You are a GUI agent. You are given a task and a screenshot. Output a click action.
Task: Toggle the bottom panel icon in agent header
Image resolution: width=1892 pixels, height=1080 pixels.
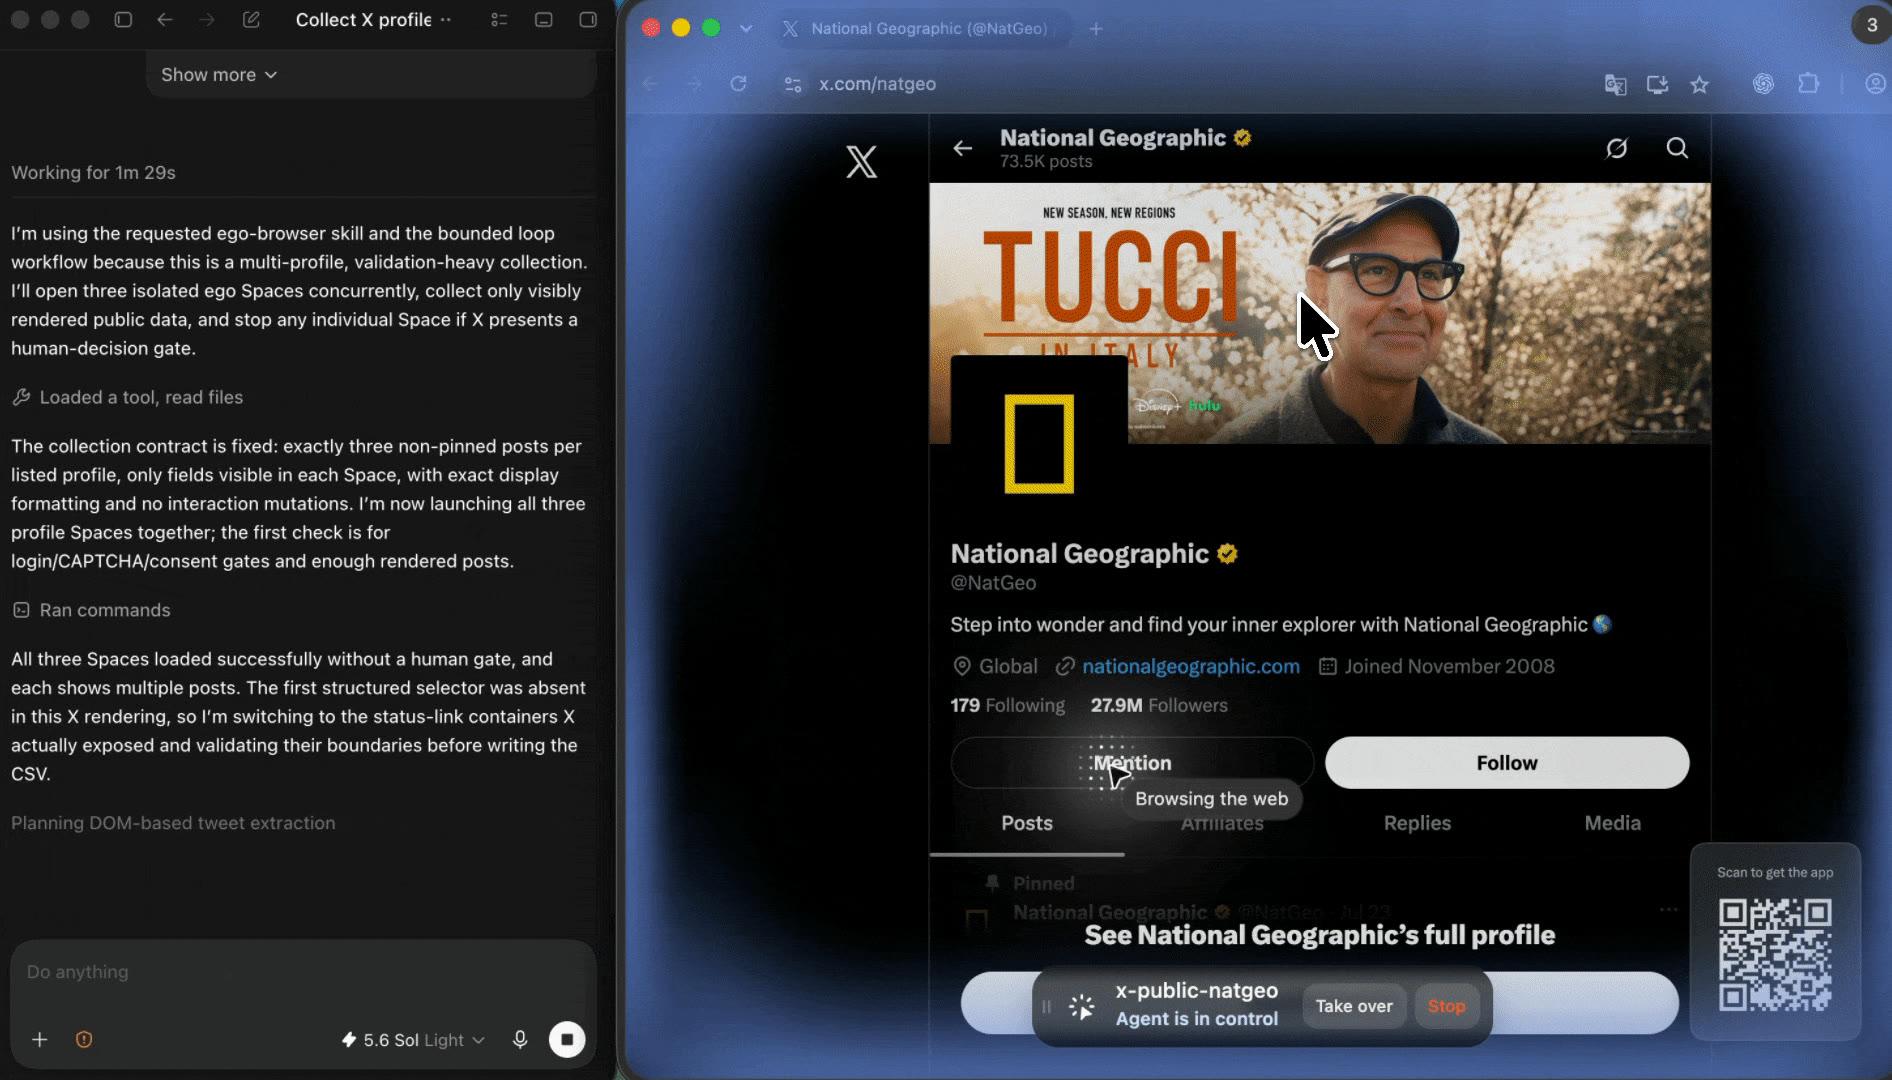tap(544, 20)
